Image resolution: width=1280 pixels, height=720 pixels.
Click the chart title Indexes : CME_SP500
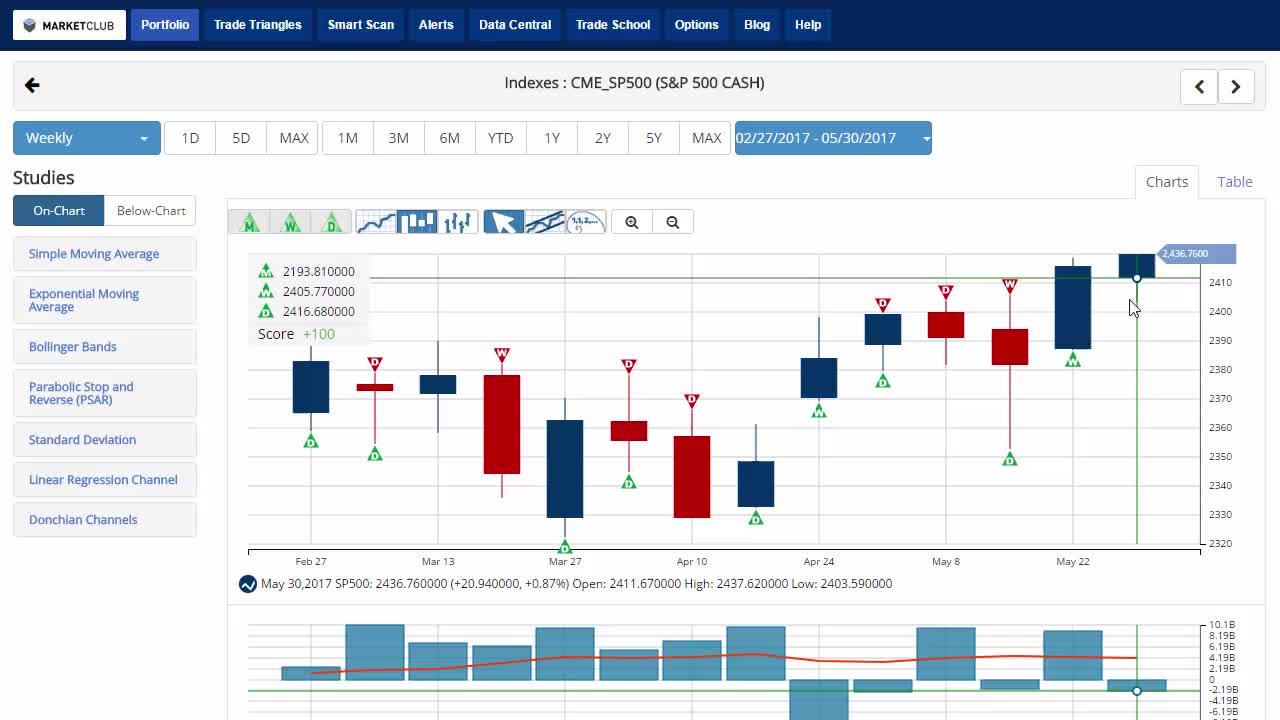point(634,83)
